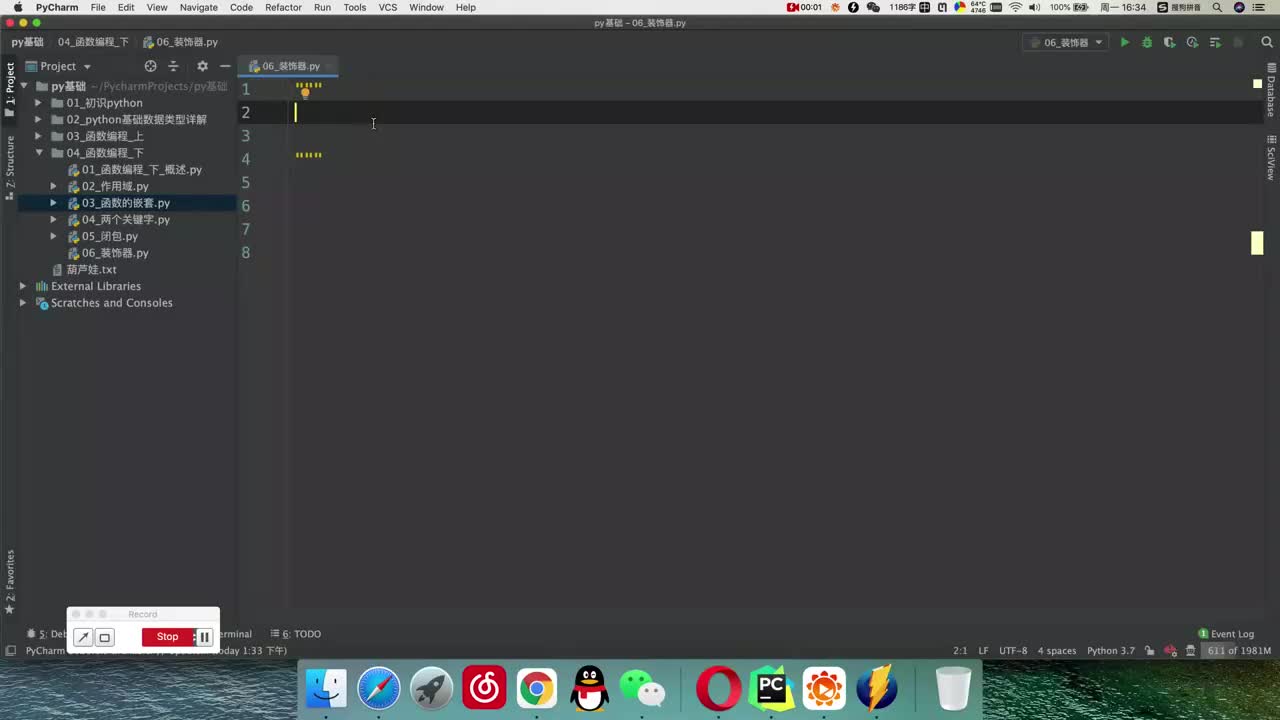Locate current file with the crosshair icon

[x=150, y=66]
